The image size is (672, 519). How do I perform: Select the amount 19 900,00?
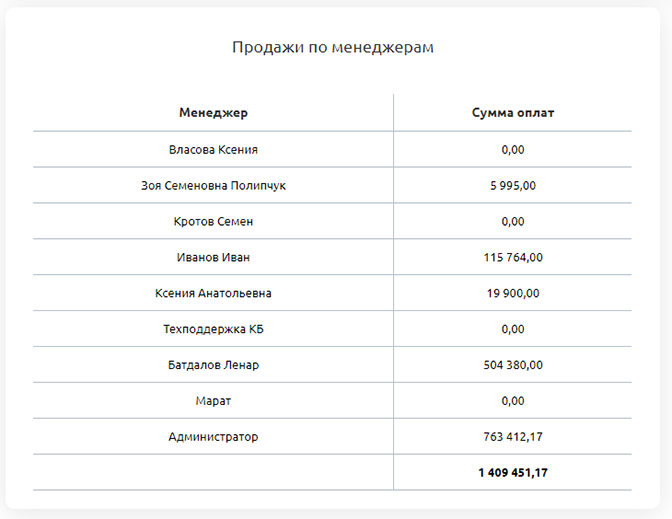(x=512, y=293)
